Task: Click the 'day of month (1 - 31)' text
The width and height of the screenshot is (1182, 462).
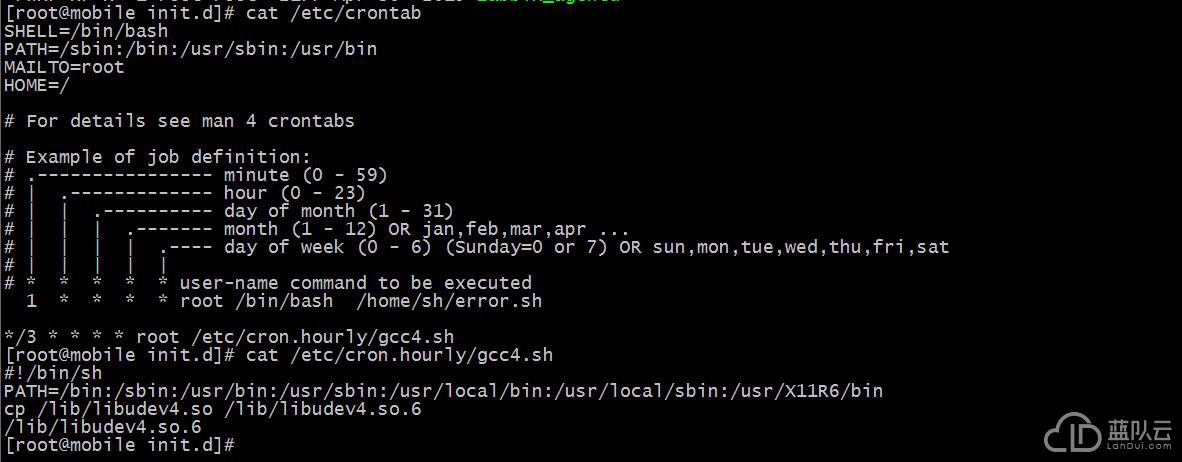Action: (x=338, y=211)
